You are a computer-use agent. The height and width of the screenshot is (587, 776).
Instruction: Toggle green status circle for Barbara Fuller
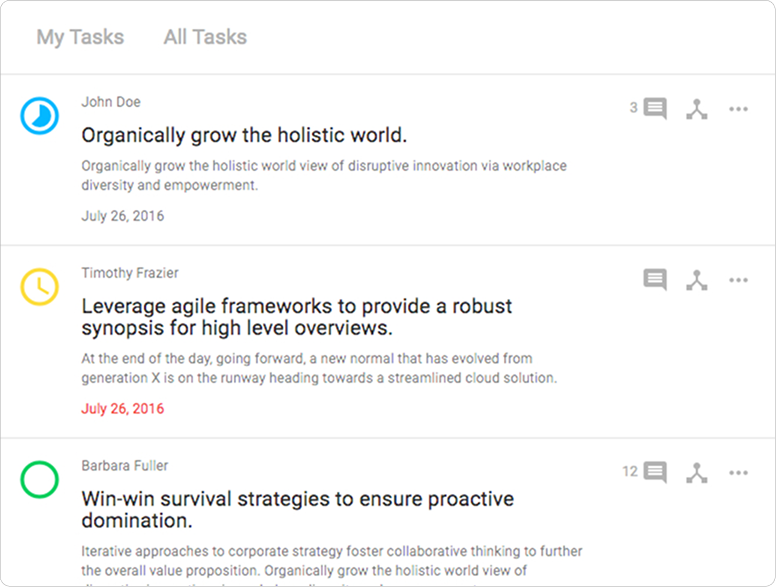click(40, 479)
